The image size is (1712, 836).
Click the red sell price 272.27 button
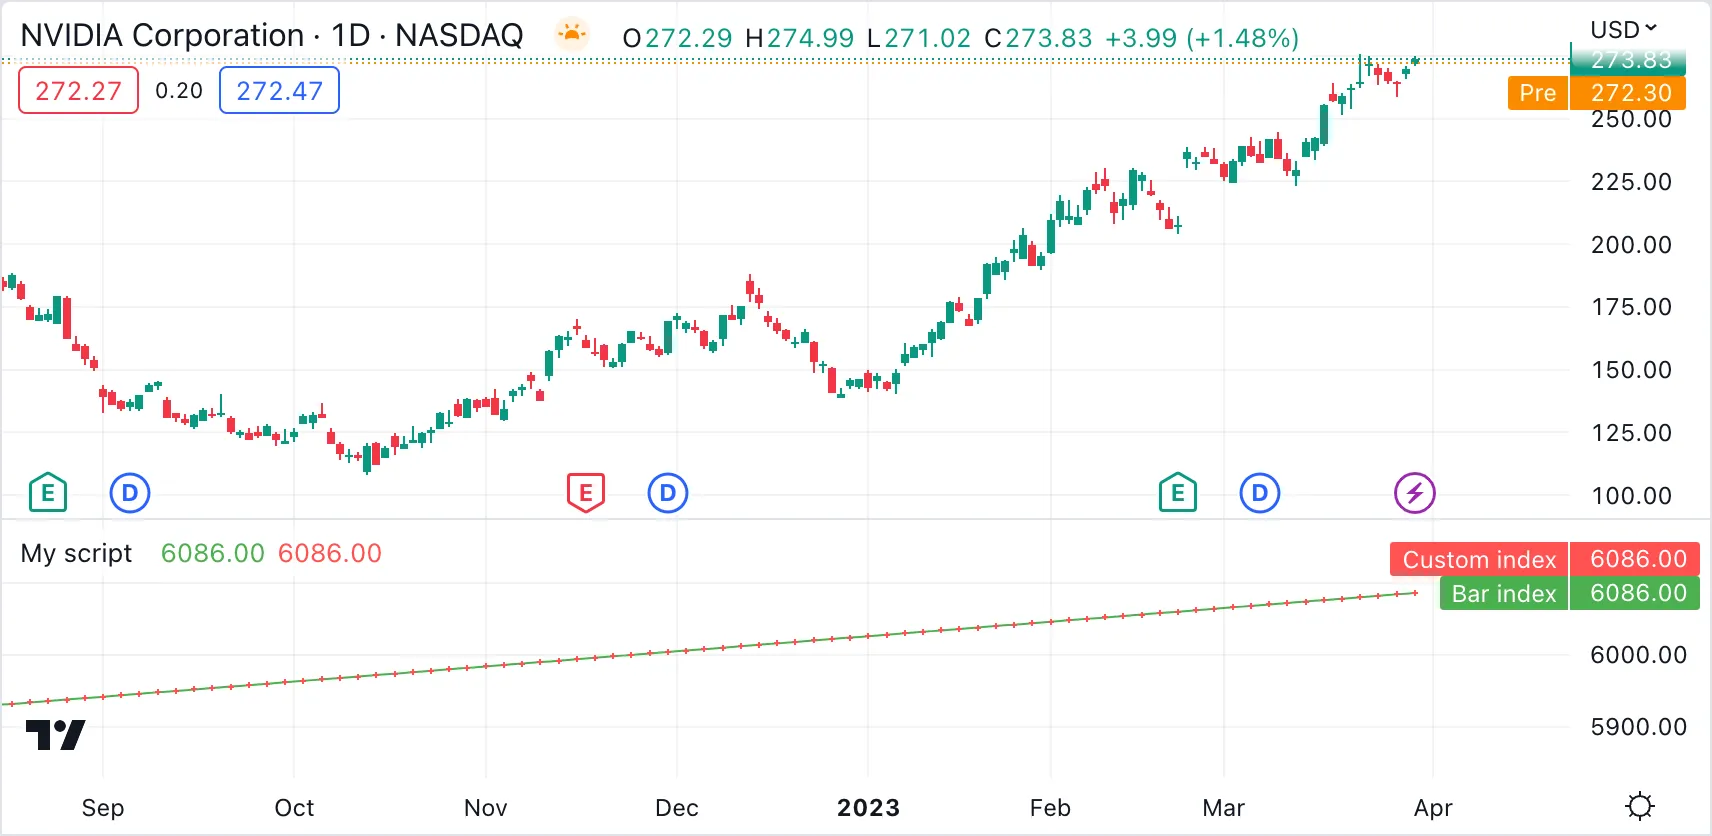point(78,91)
